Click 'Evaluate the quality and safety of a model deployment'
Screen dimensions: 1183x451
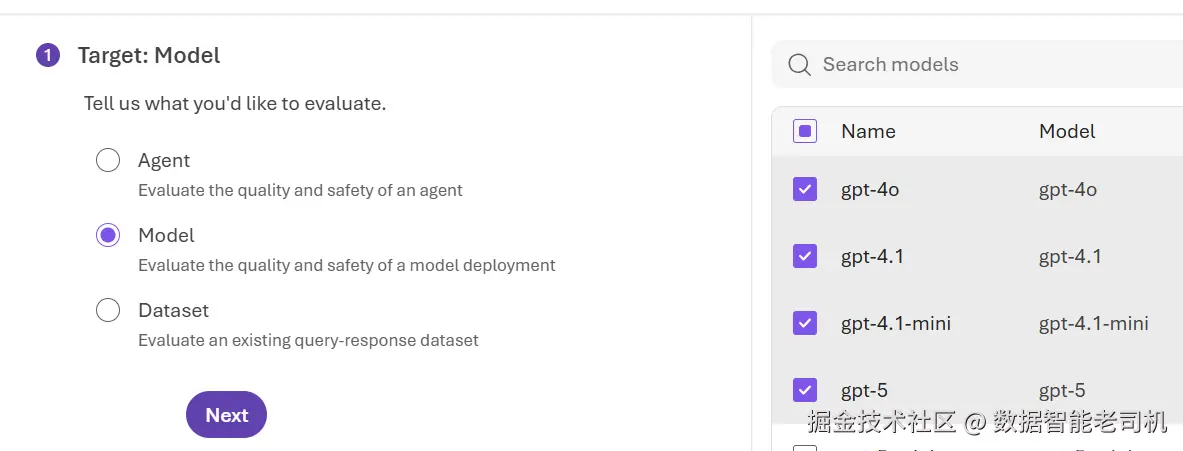[x=346, y=265]
